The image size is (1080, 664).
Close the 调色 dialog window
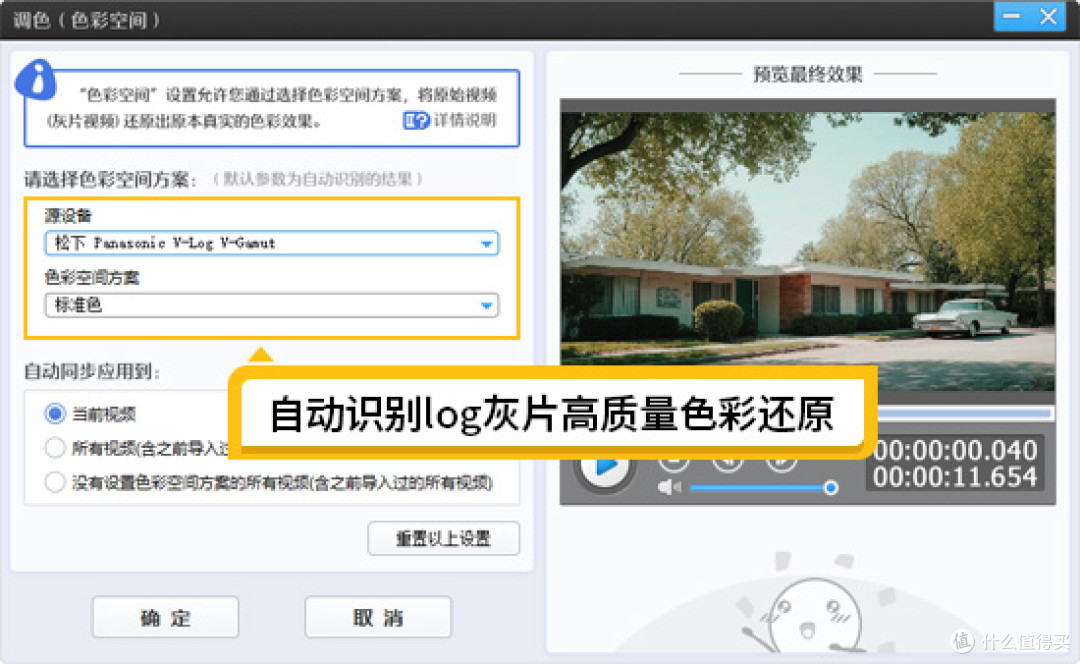1048,16
